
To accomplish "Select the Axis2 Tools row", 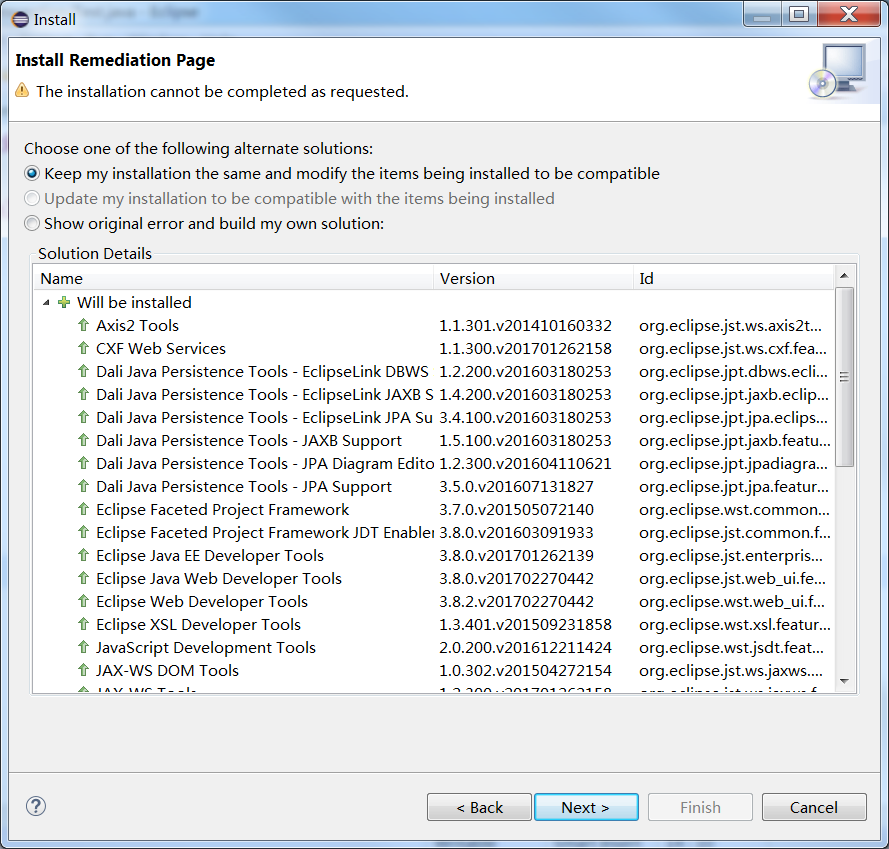I will [434, 326].
